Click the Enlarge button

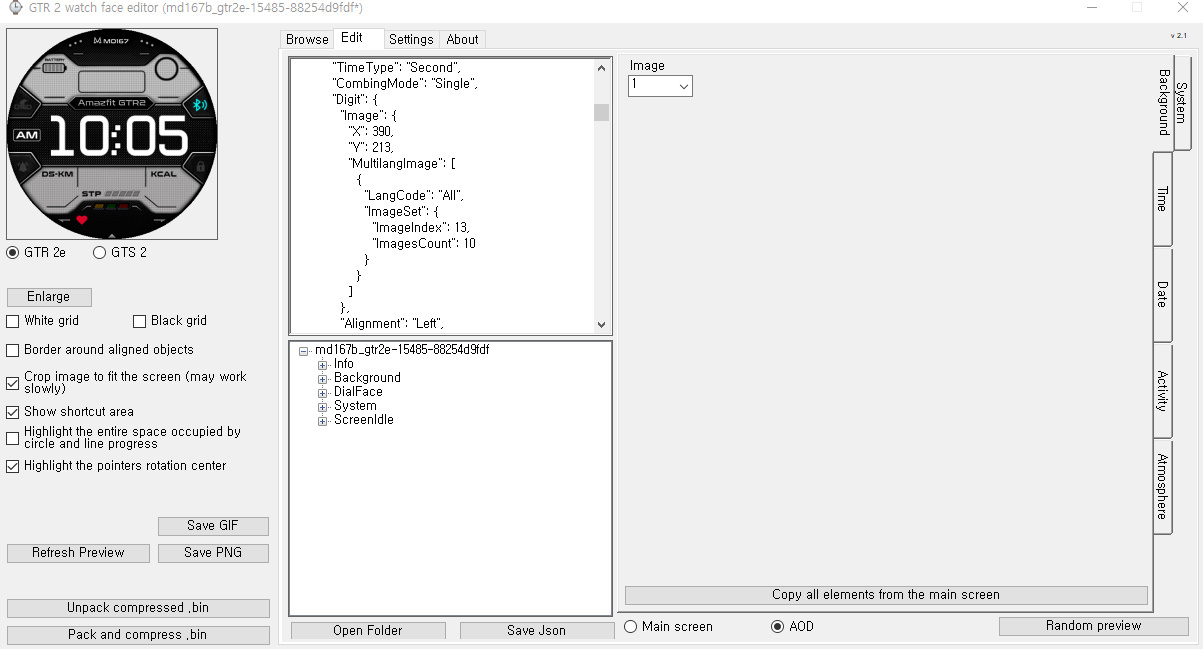49,297
